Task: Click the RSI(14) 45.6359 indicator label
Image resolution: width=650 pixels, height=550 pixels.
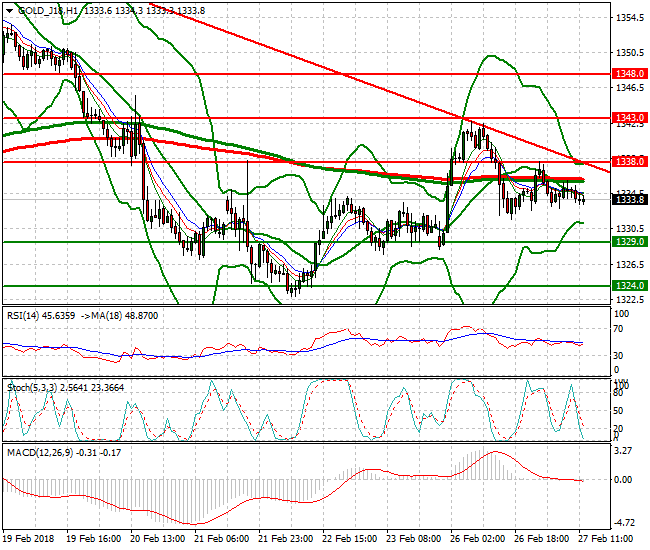Action: [x=41, y=316]
